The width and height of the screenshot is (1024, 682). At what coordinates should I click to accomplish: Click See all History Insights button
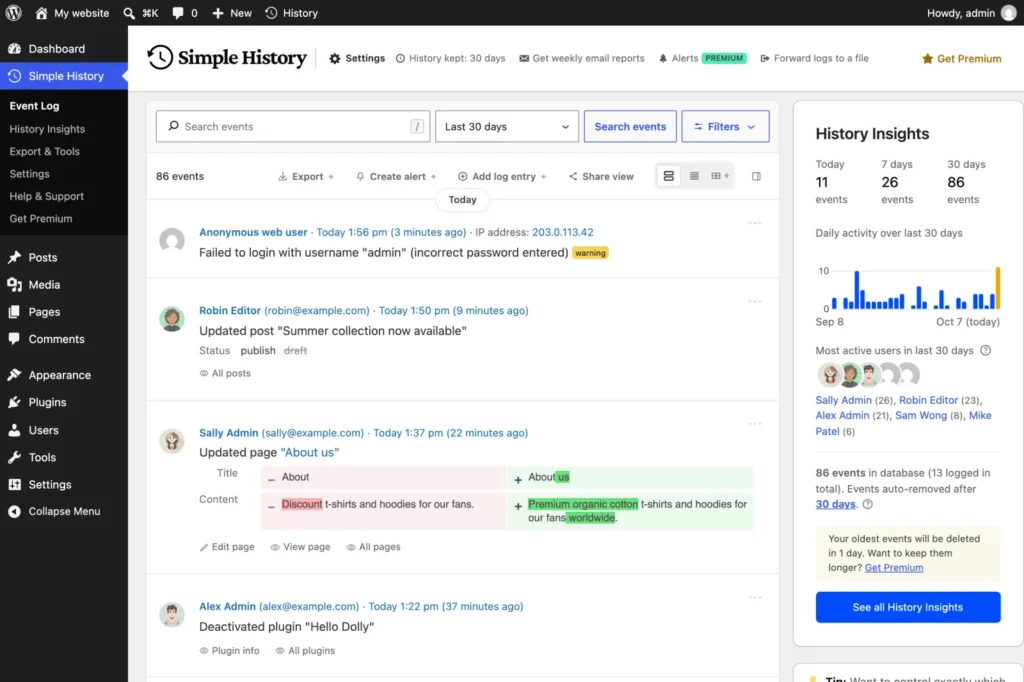tap(908, 608)
